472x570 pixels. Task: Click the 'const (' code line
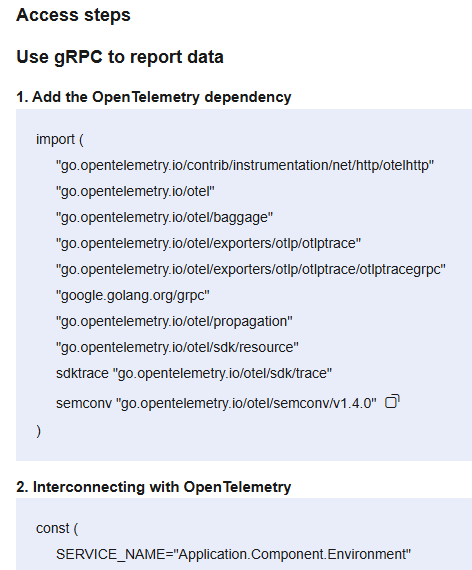click(x=57, y=529)
